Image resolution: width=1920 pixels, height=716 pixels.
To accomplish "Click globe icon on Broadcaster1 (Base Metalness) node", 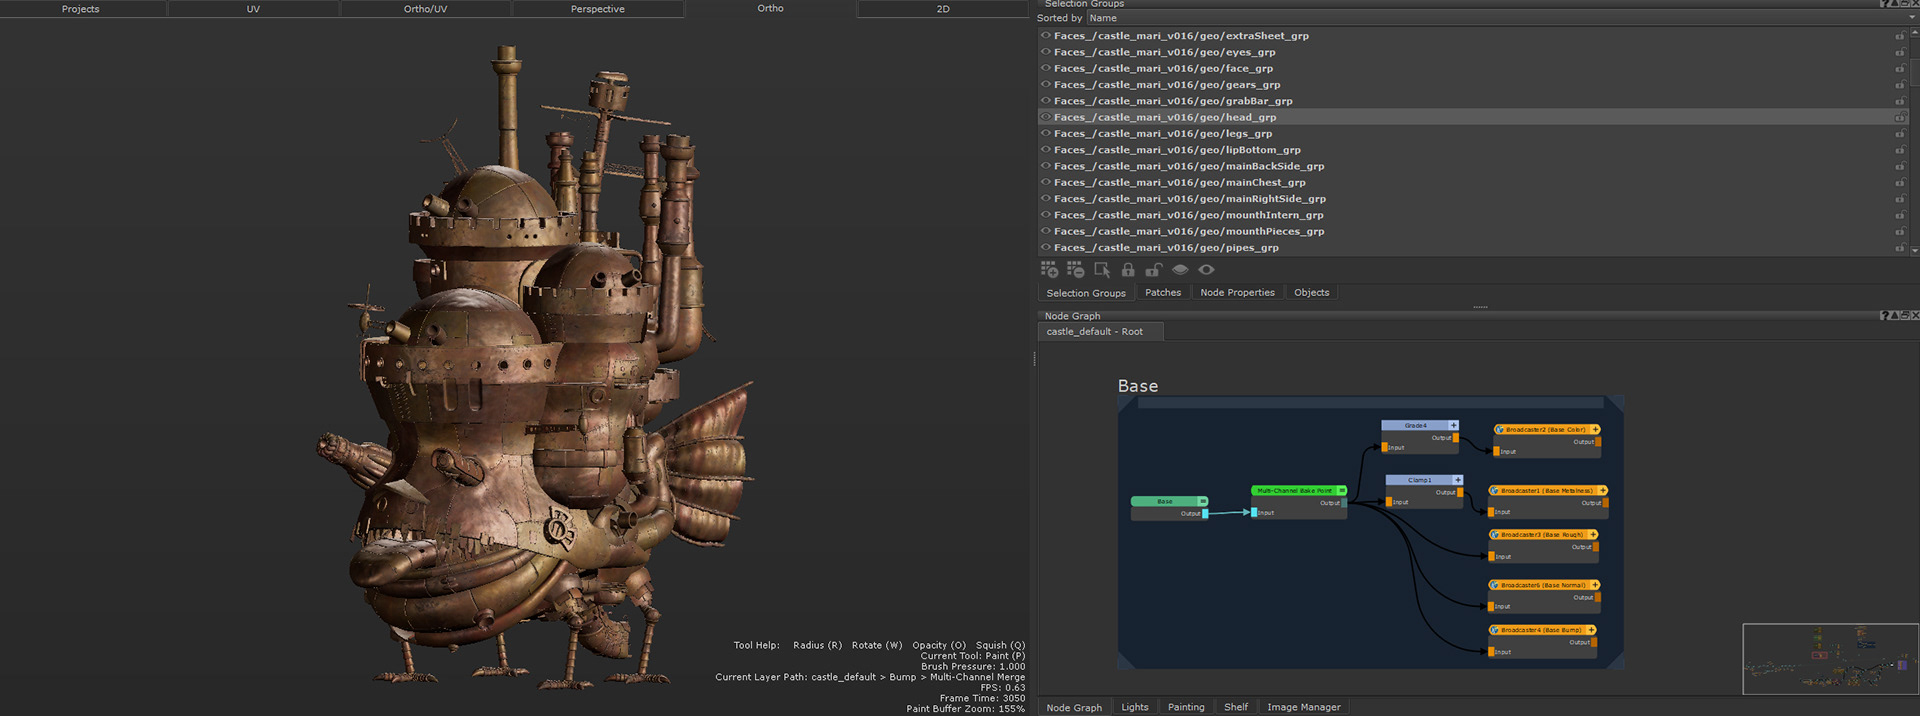I will coord(1494,491).
